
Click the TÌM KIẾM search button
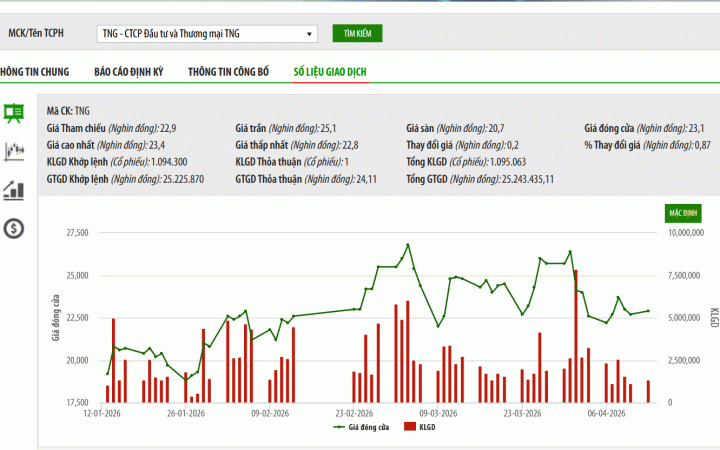tap(357, 34)
